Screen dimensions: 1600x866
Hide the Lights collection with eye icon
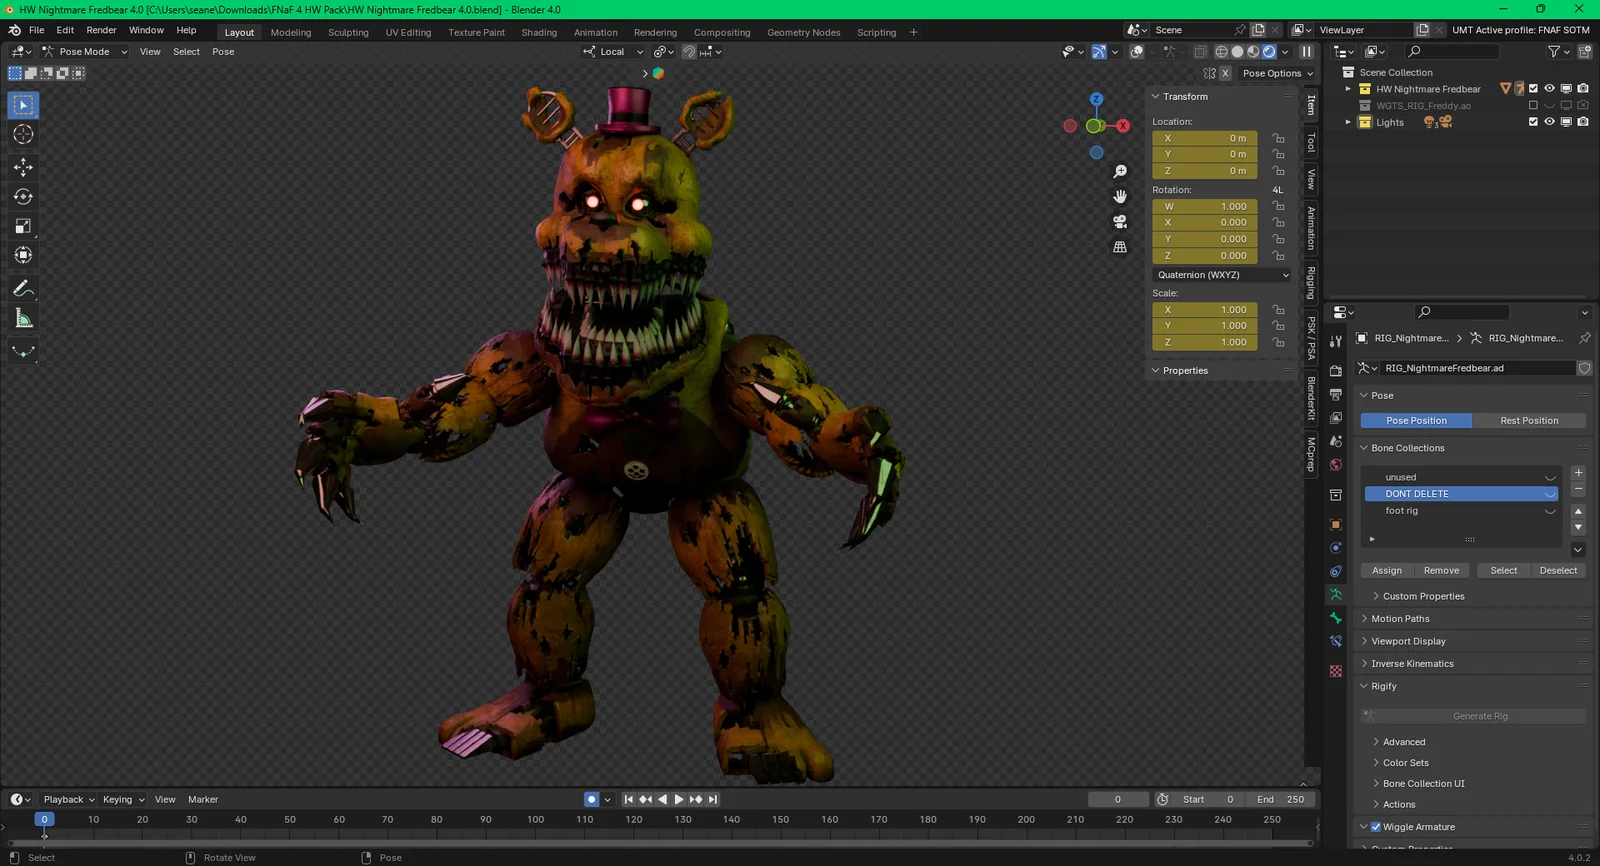1549,122
